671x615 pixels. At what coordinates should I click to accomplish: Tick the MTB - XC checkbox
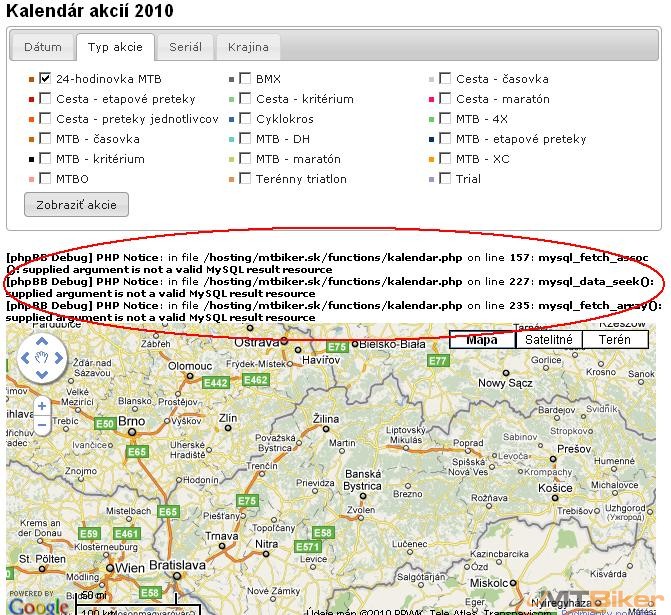click(x=445, y=159)
